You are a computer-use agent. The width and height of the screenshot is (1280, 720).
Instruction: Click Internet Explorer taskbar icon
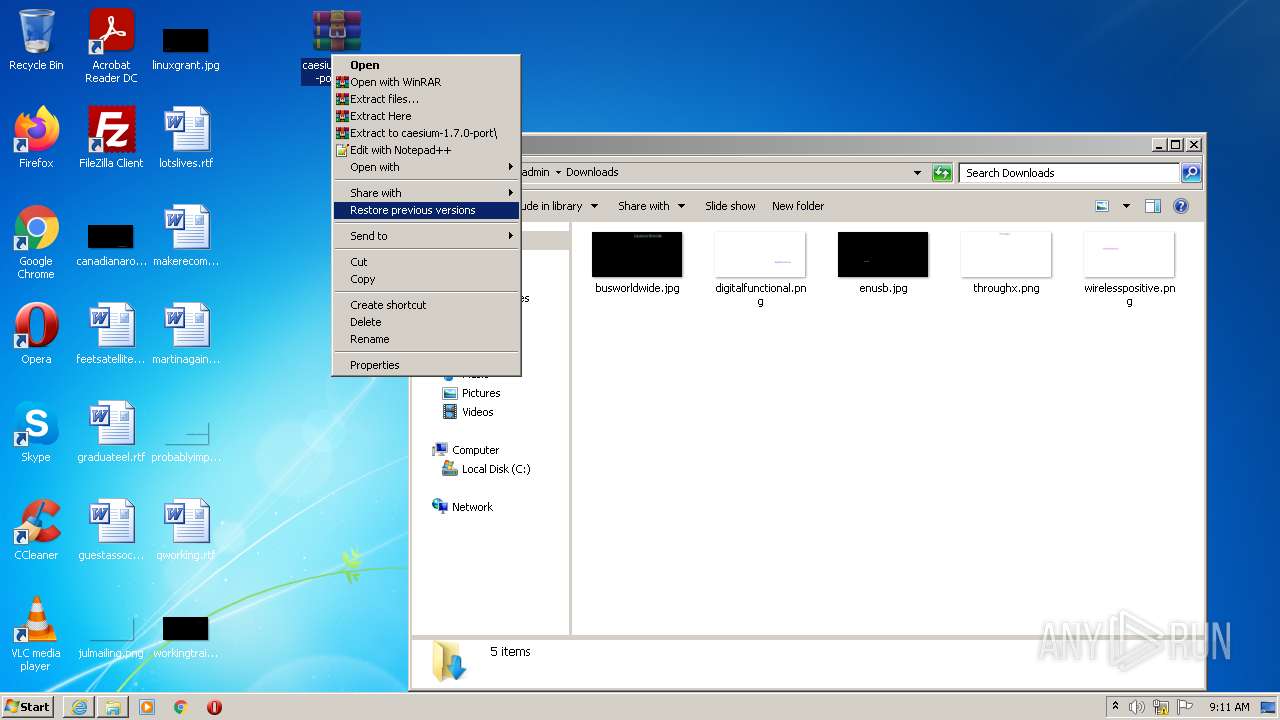coord(79,707)
